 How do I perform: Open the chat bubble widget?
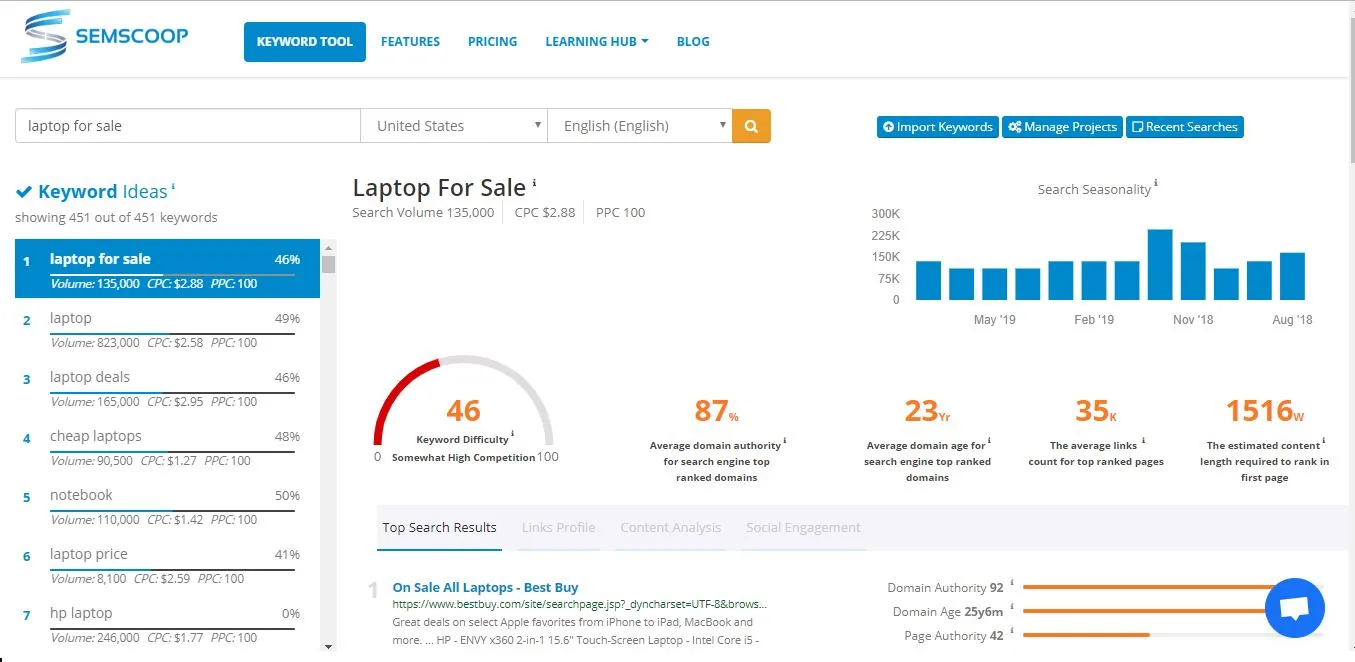tap(1294, 607)
